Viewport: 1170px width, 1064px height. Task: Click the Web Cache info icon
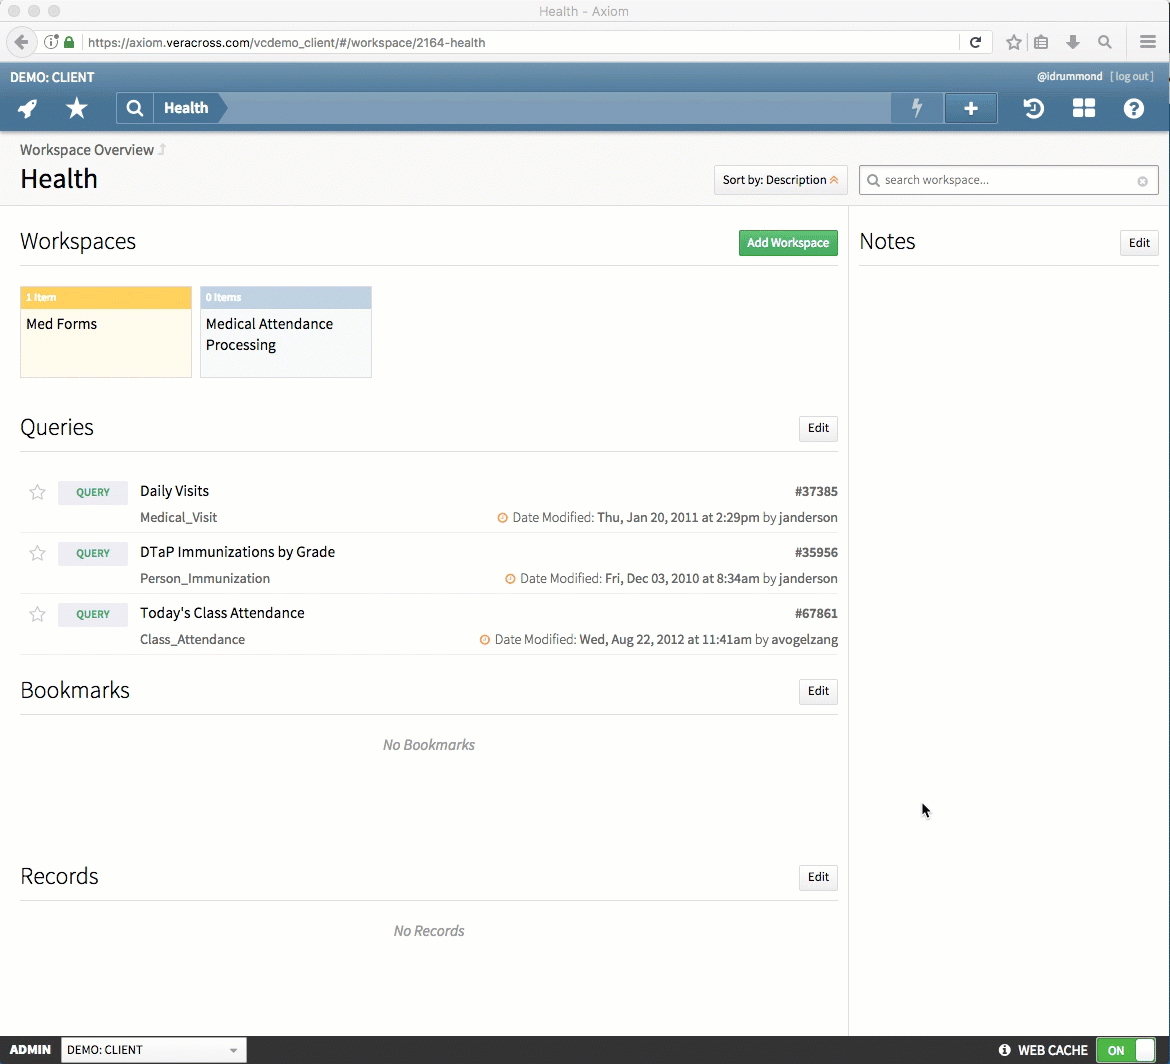(1003, 1050)
